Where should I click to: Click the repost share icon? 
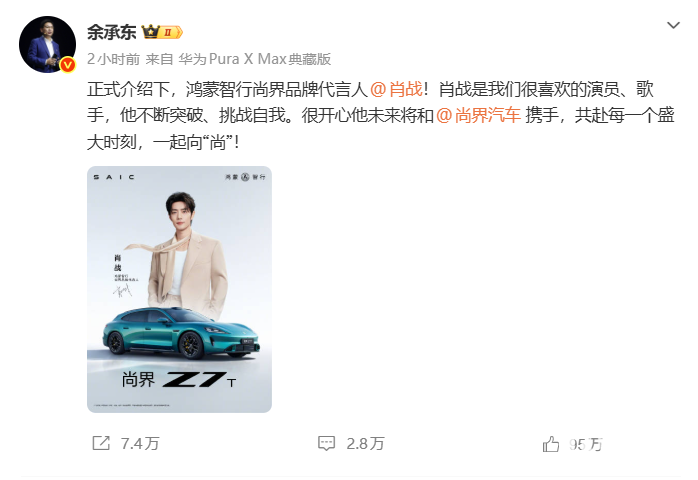[x=101, y=443]
